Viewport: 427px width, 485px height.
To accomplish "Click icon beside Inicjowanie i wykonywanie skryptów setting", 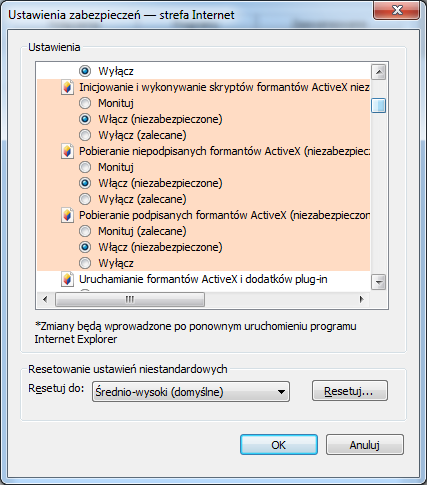I will pos(67,87).
